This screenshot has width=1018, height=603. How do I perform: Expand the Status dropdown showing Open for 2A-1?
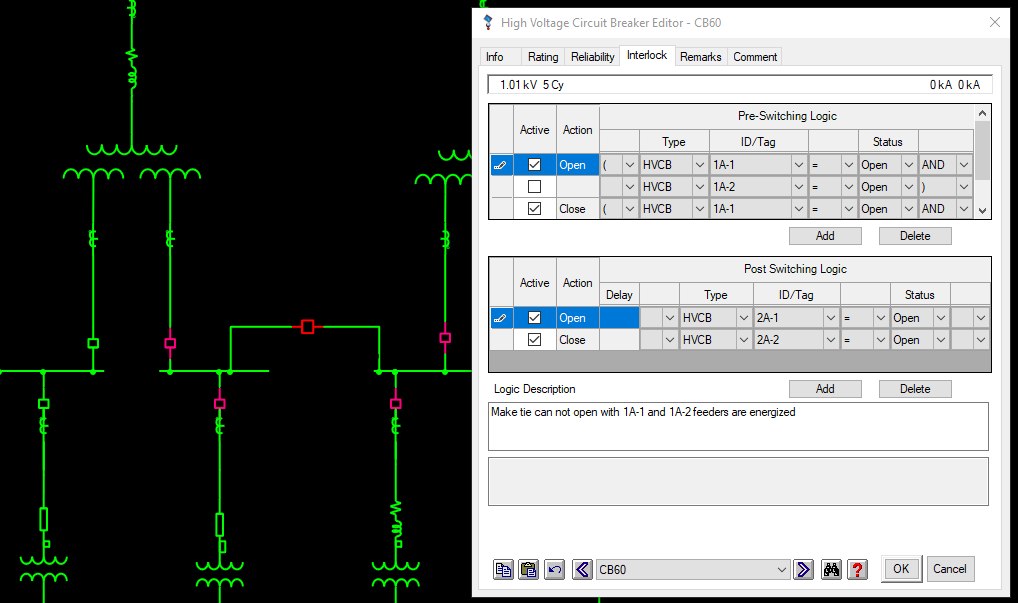(x=940, y=317)
